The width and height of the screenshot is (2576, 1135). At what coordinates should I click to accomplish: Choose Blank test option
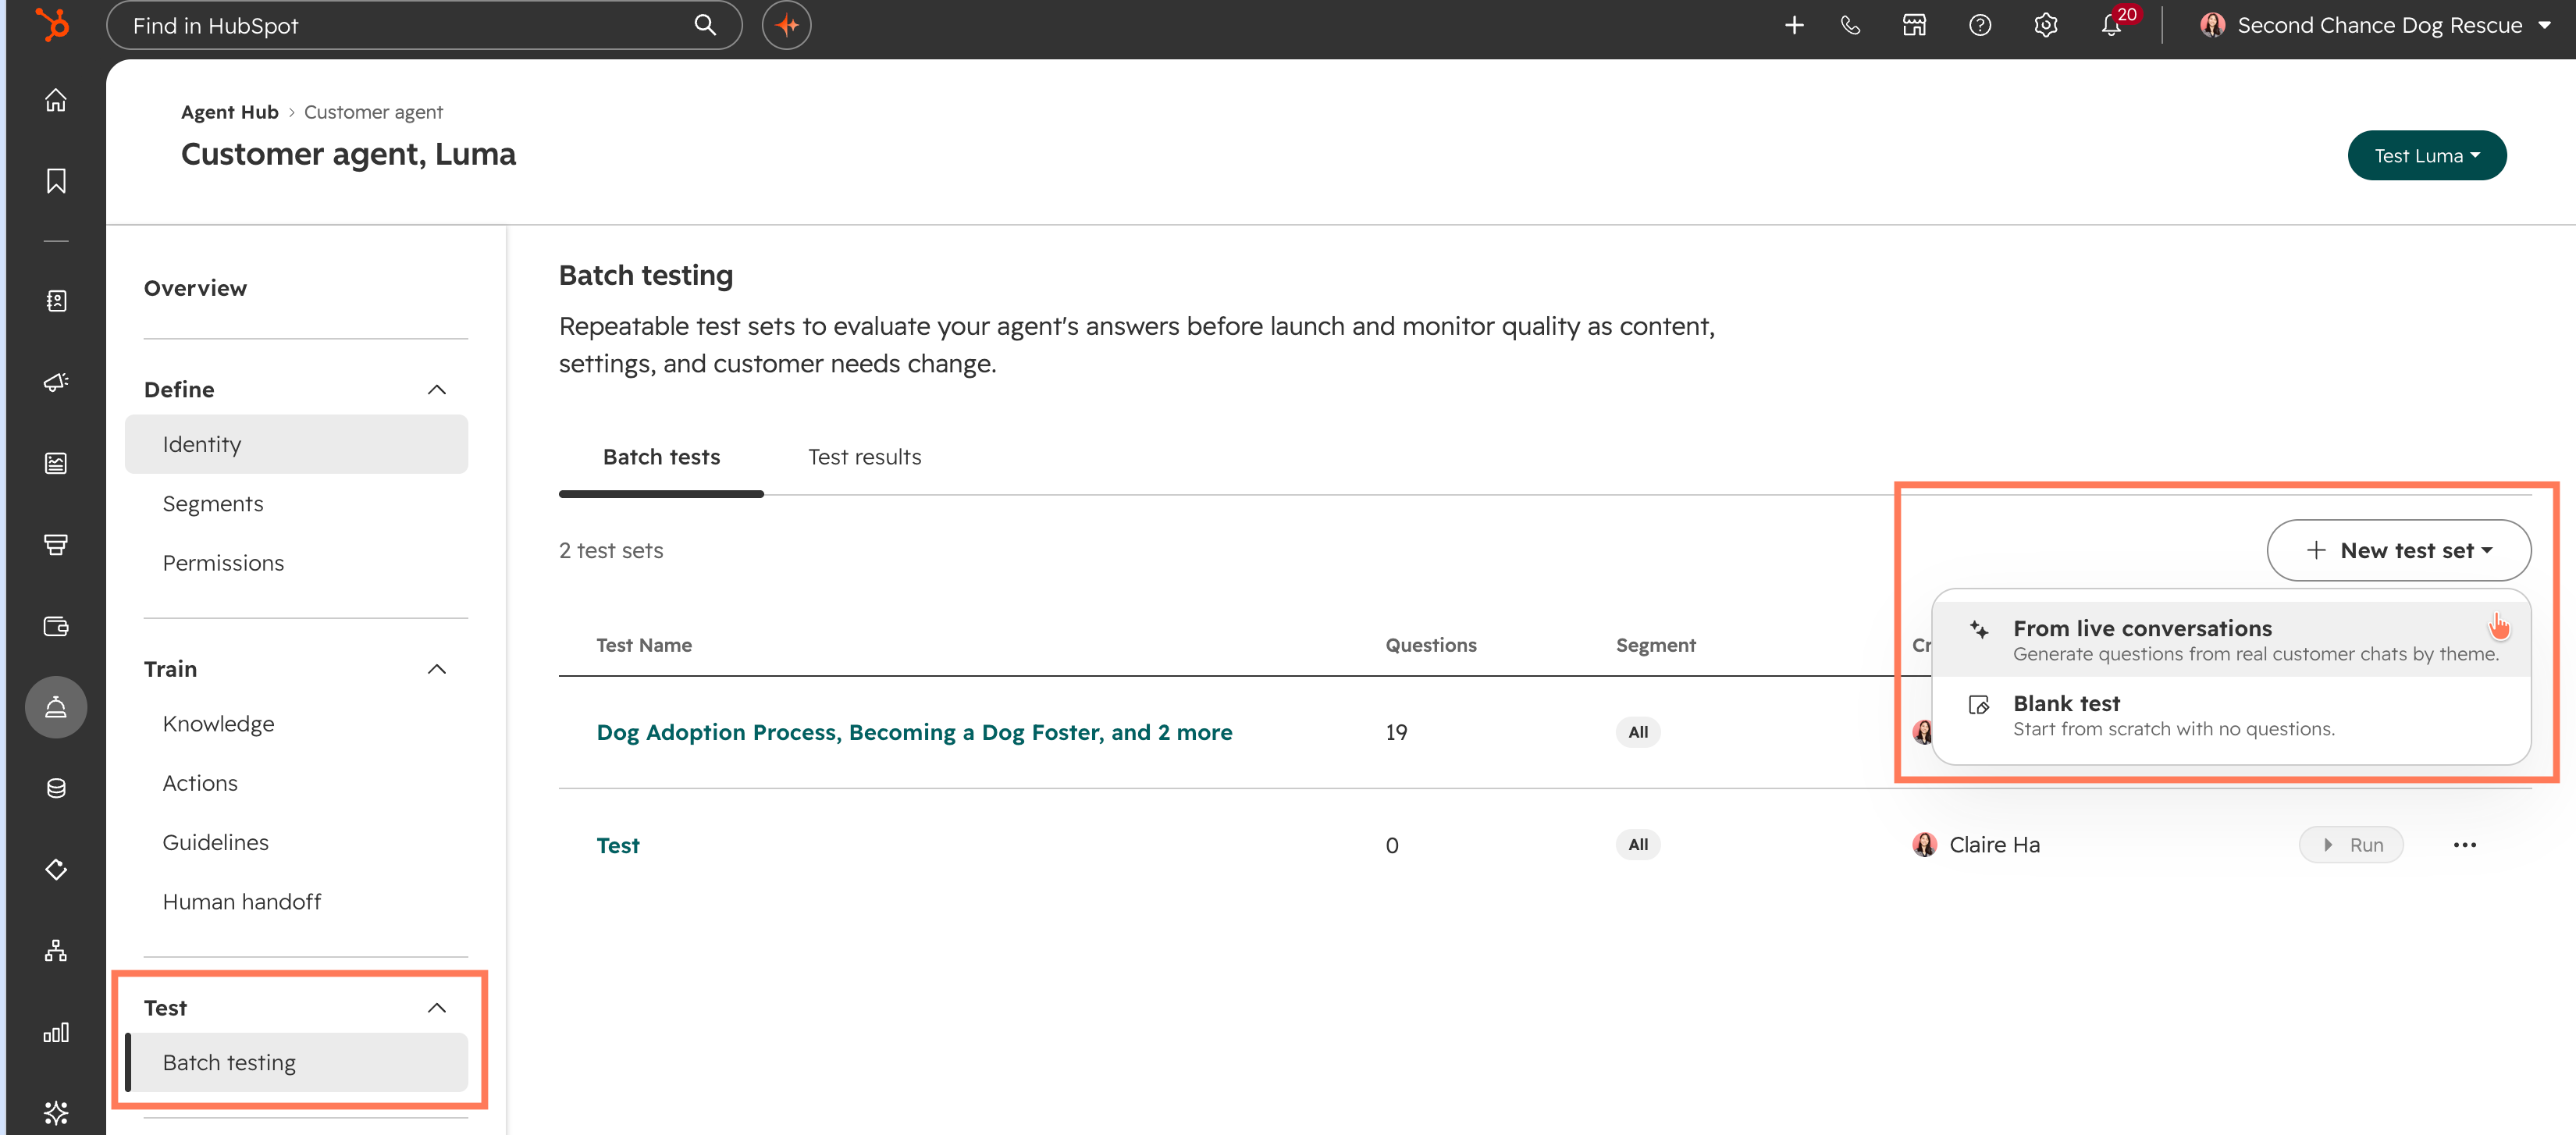pos(2231,714)
